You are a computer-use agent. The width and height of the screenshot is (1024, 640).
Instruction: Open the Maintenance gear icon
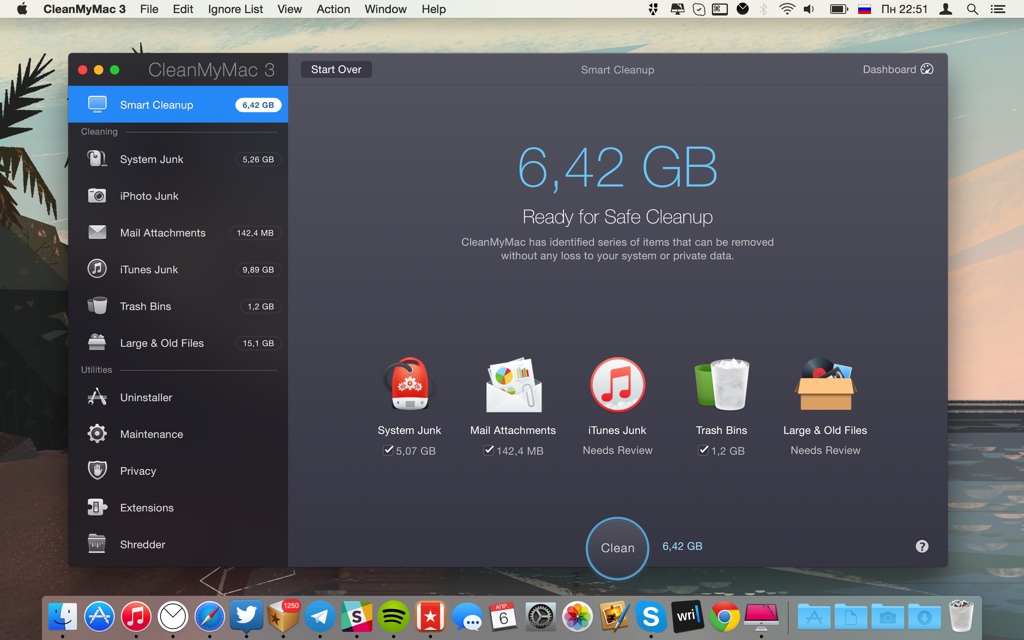tap(97, 433)
